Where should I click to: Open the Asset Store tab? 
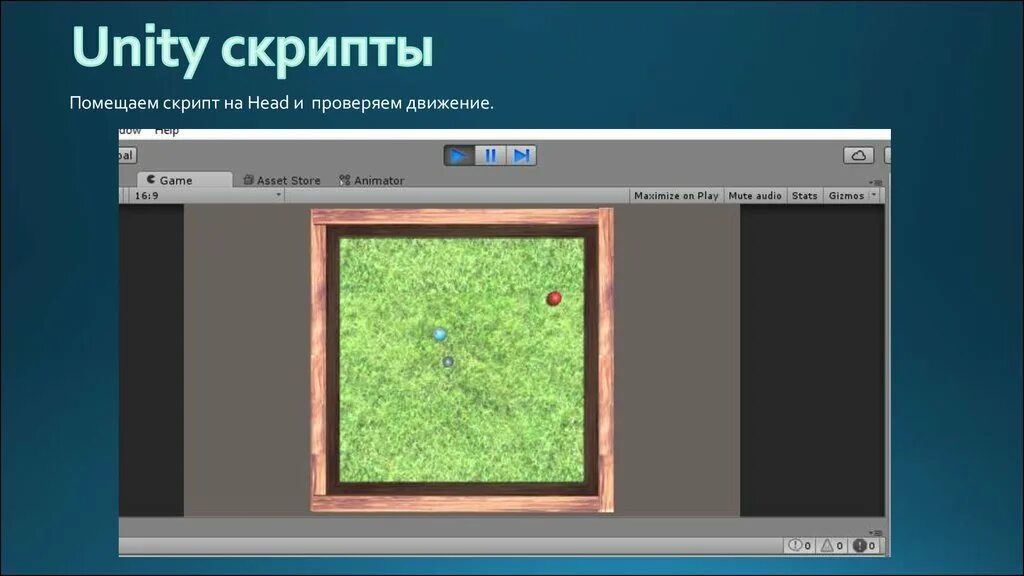(x=282, y=180)
